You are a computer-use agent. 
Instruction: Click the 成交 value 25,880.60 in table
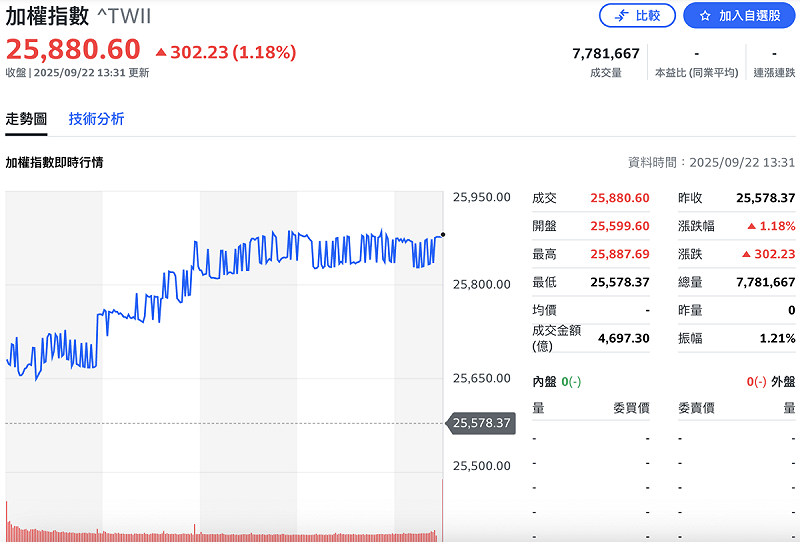(x=620, y=198)
